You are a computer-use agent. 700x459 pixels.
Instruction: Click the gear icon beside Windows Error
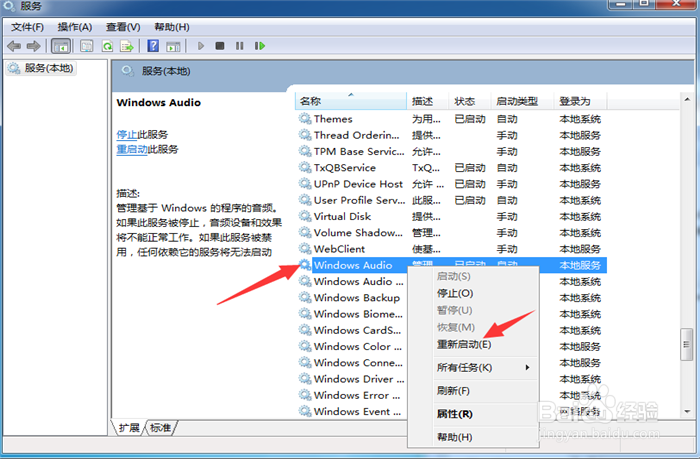(x=305, y=395)
